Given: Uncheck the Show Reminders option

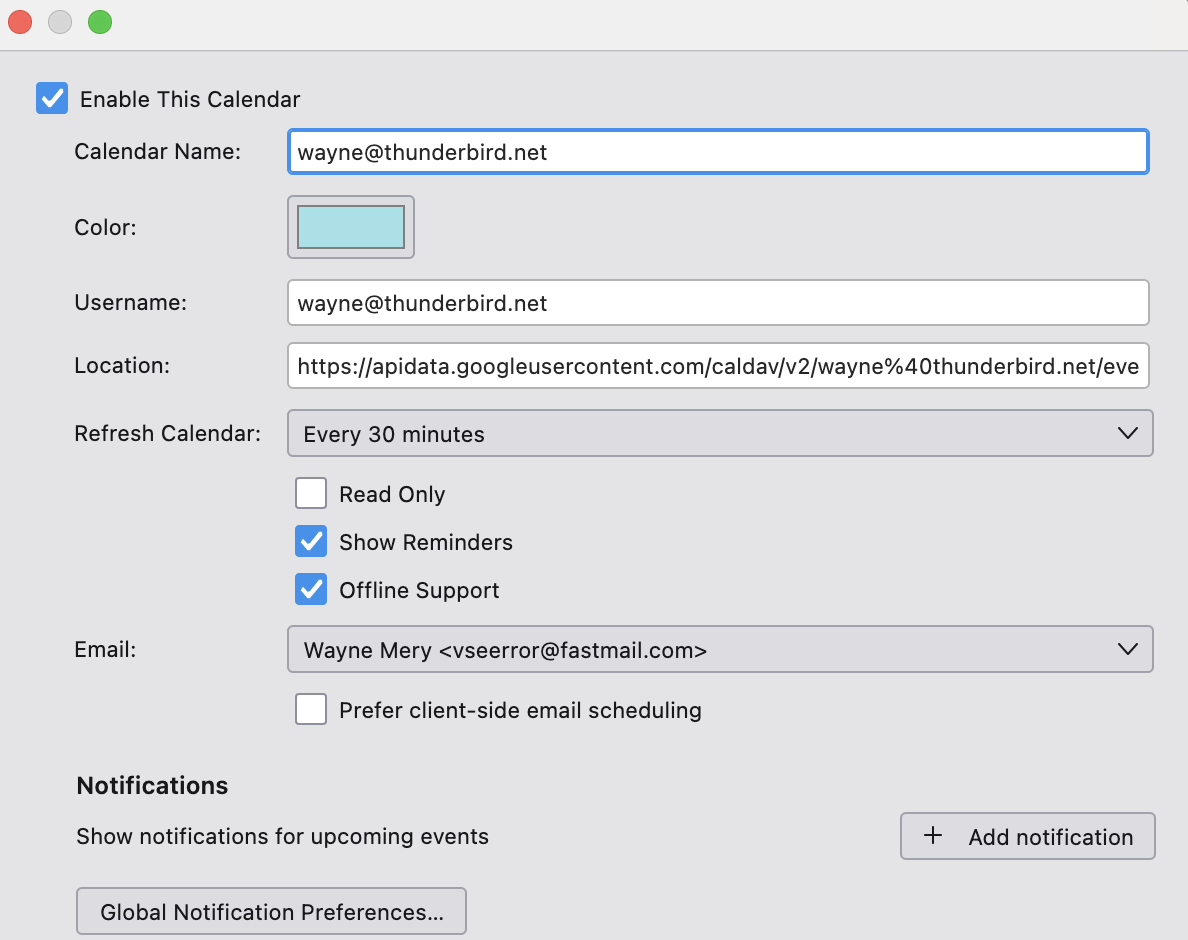Looking at the screenshot, I should [x=311, y=542].
